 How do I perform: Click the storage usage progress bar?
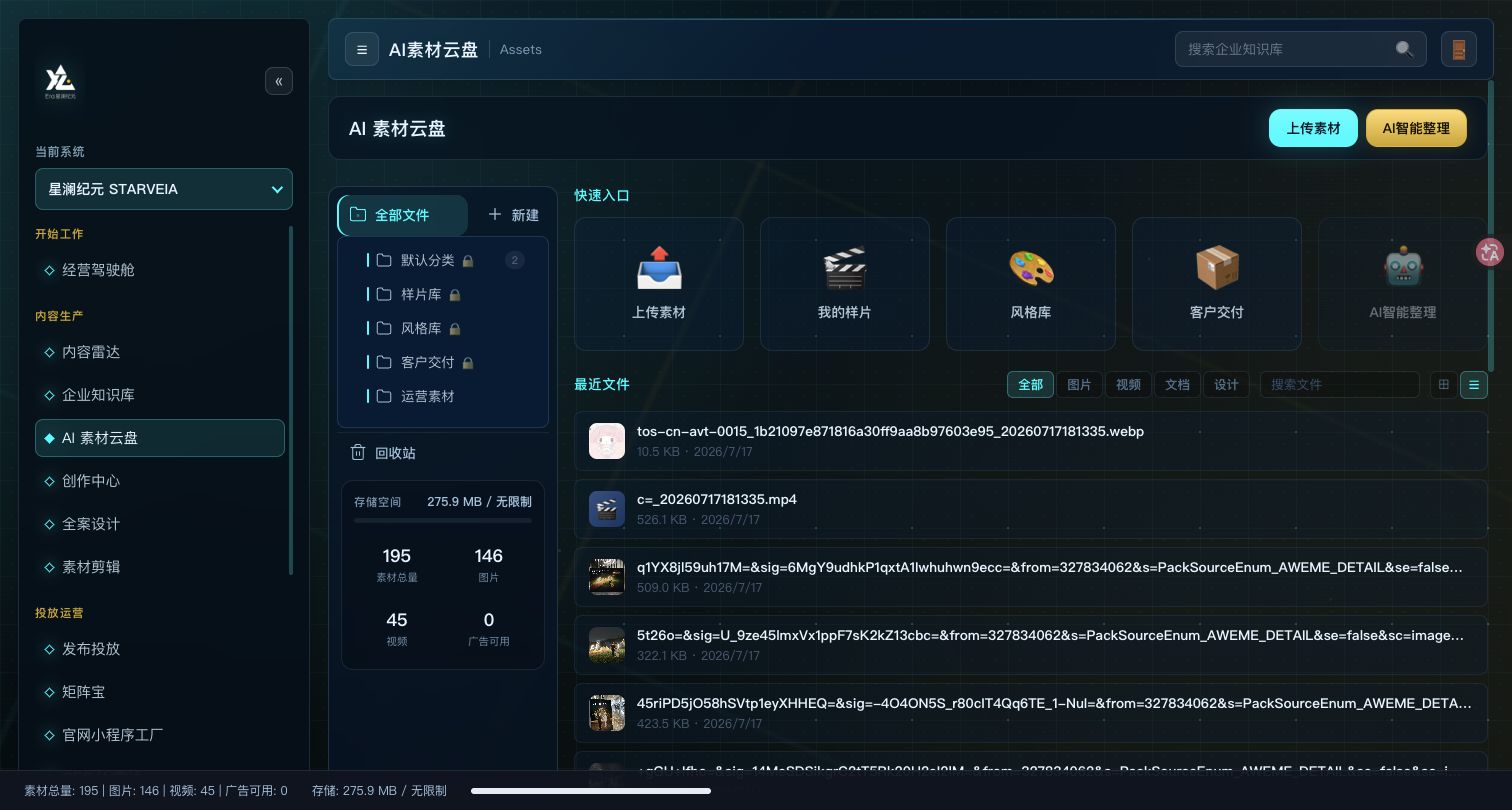[x=443, y=520]
